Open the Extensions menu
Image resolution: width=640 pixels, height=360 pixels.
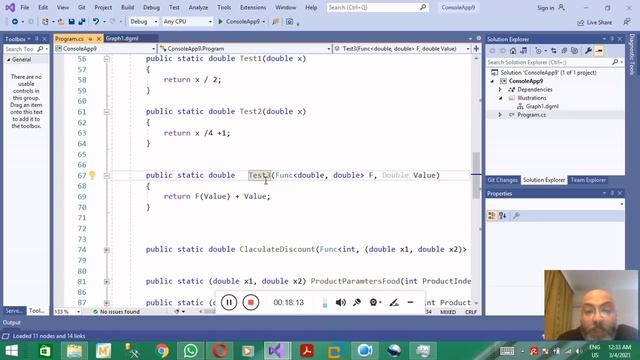[253, 7]
